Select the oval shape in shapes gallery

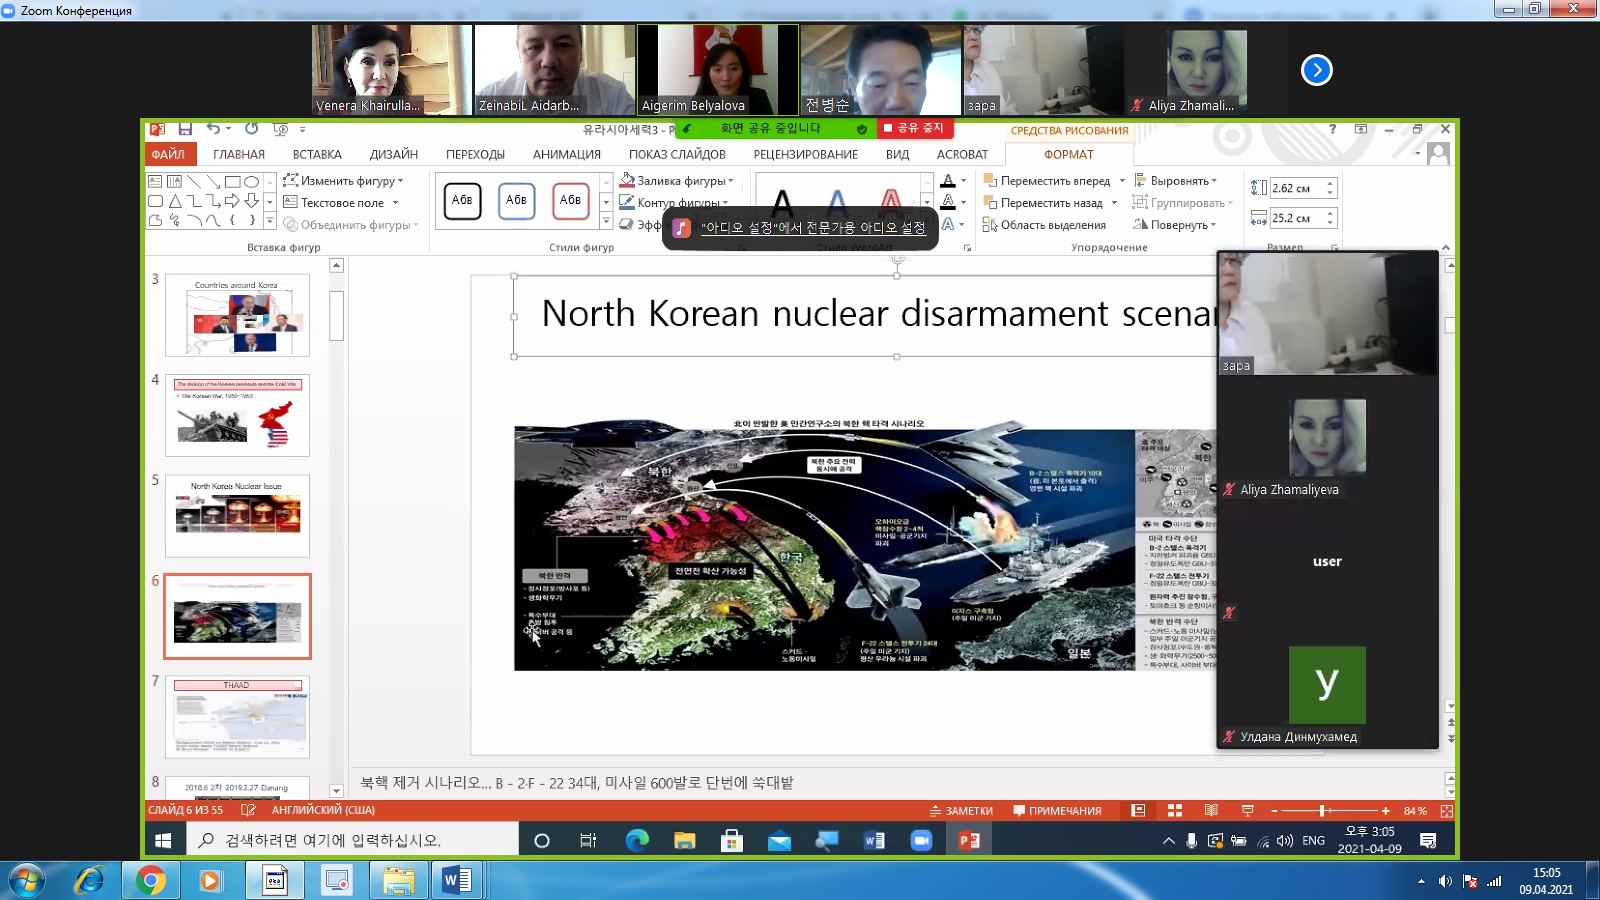tap(252, 182)
